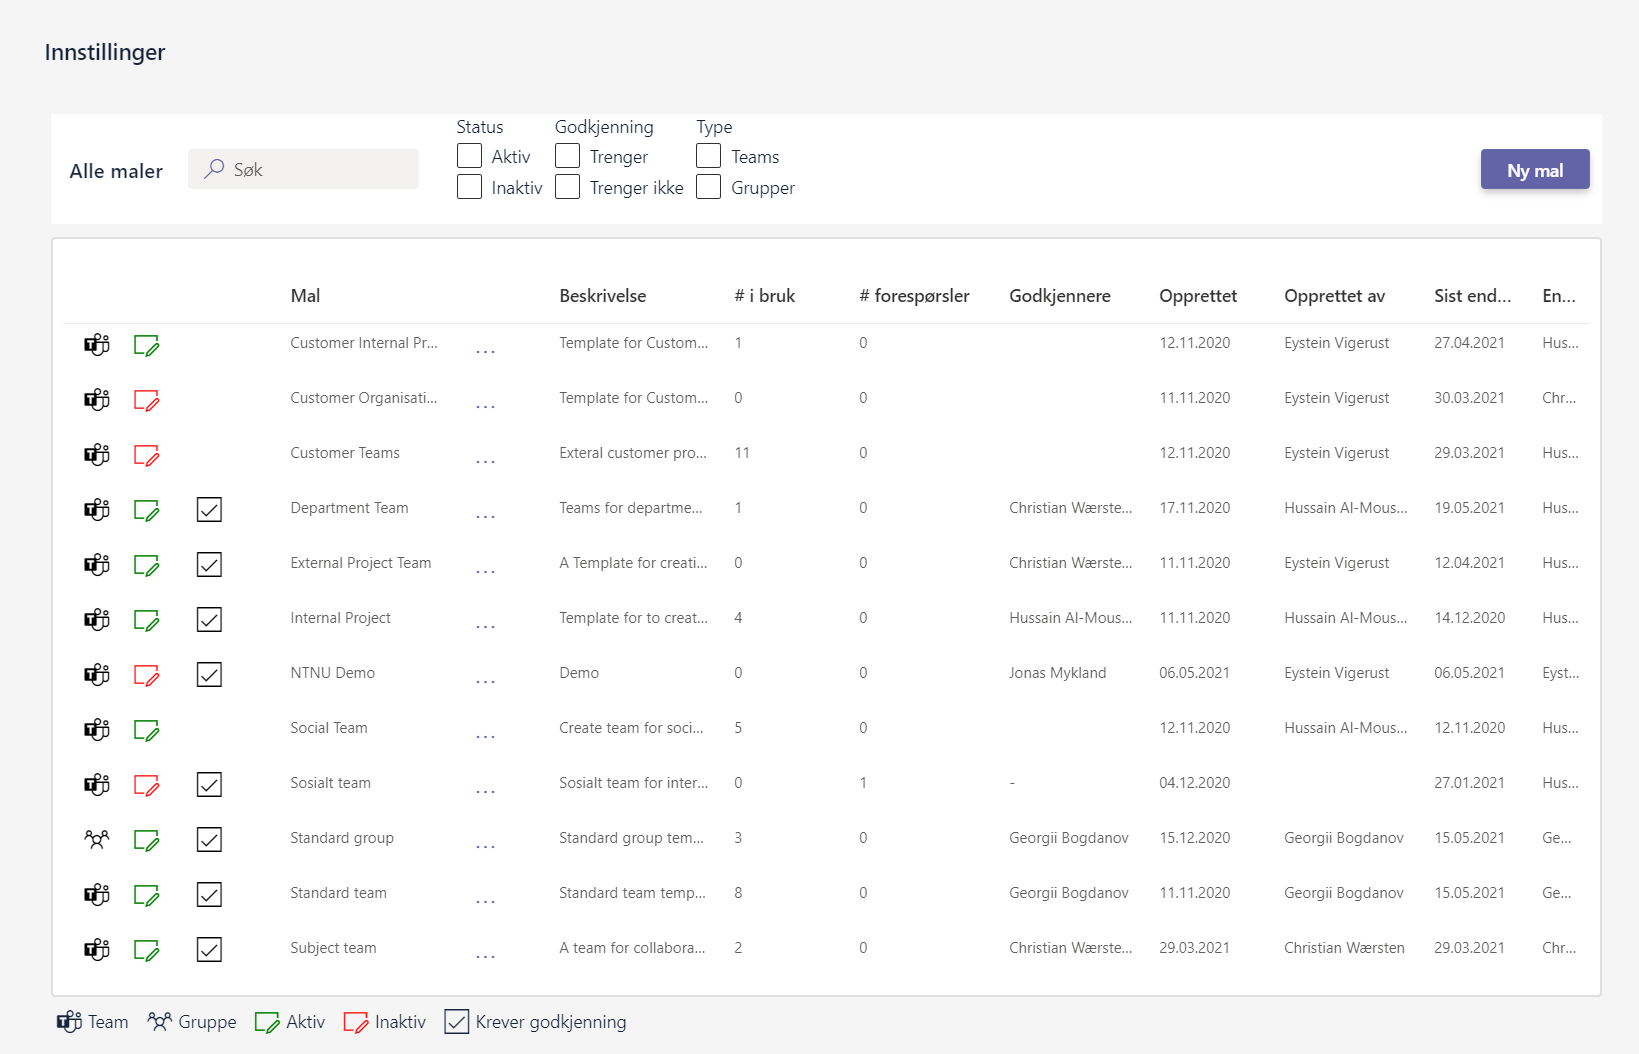This screenshot has height=1054, width=1639.
Task: Click the red inactive icon for Customer Organisati...
Action: (147, 400)
